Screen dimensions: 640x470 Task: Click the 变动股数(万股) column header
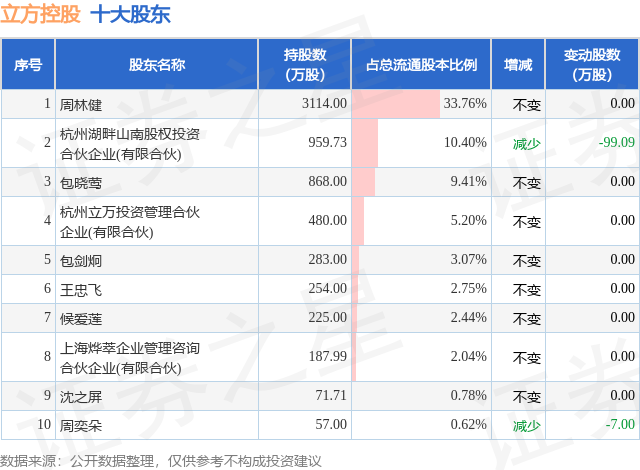pos(592,64)
